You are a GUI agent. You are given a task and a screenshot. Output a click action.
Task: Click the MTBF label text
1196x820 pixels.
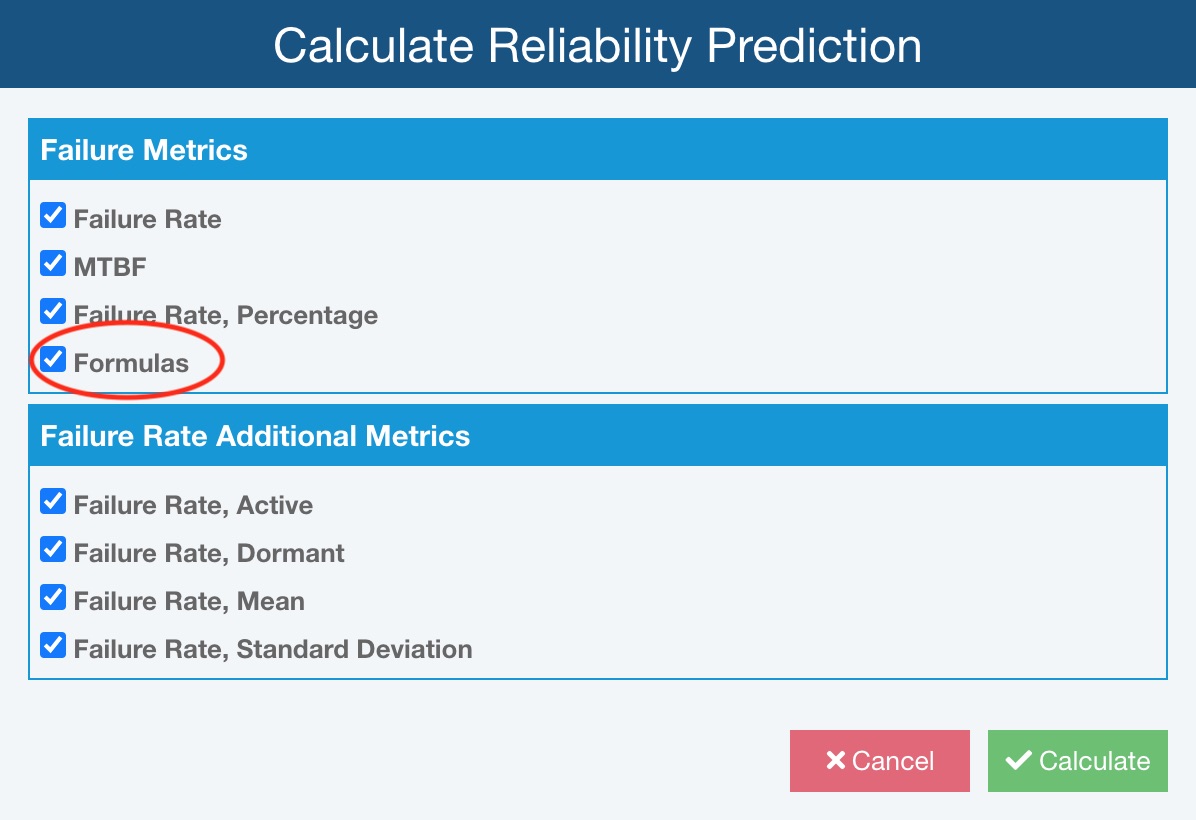(x=110, y=267)
